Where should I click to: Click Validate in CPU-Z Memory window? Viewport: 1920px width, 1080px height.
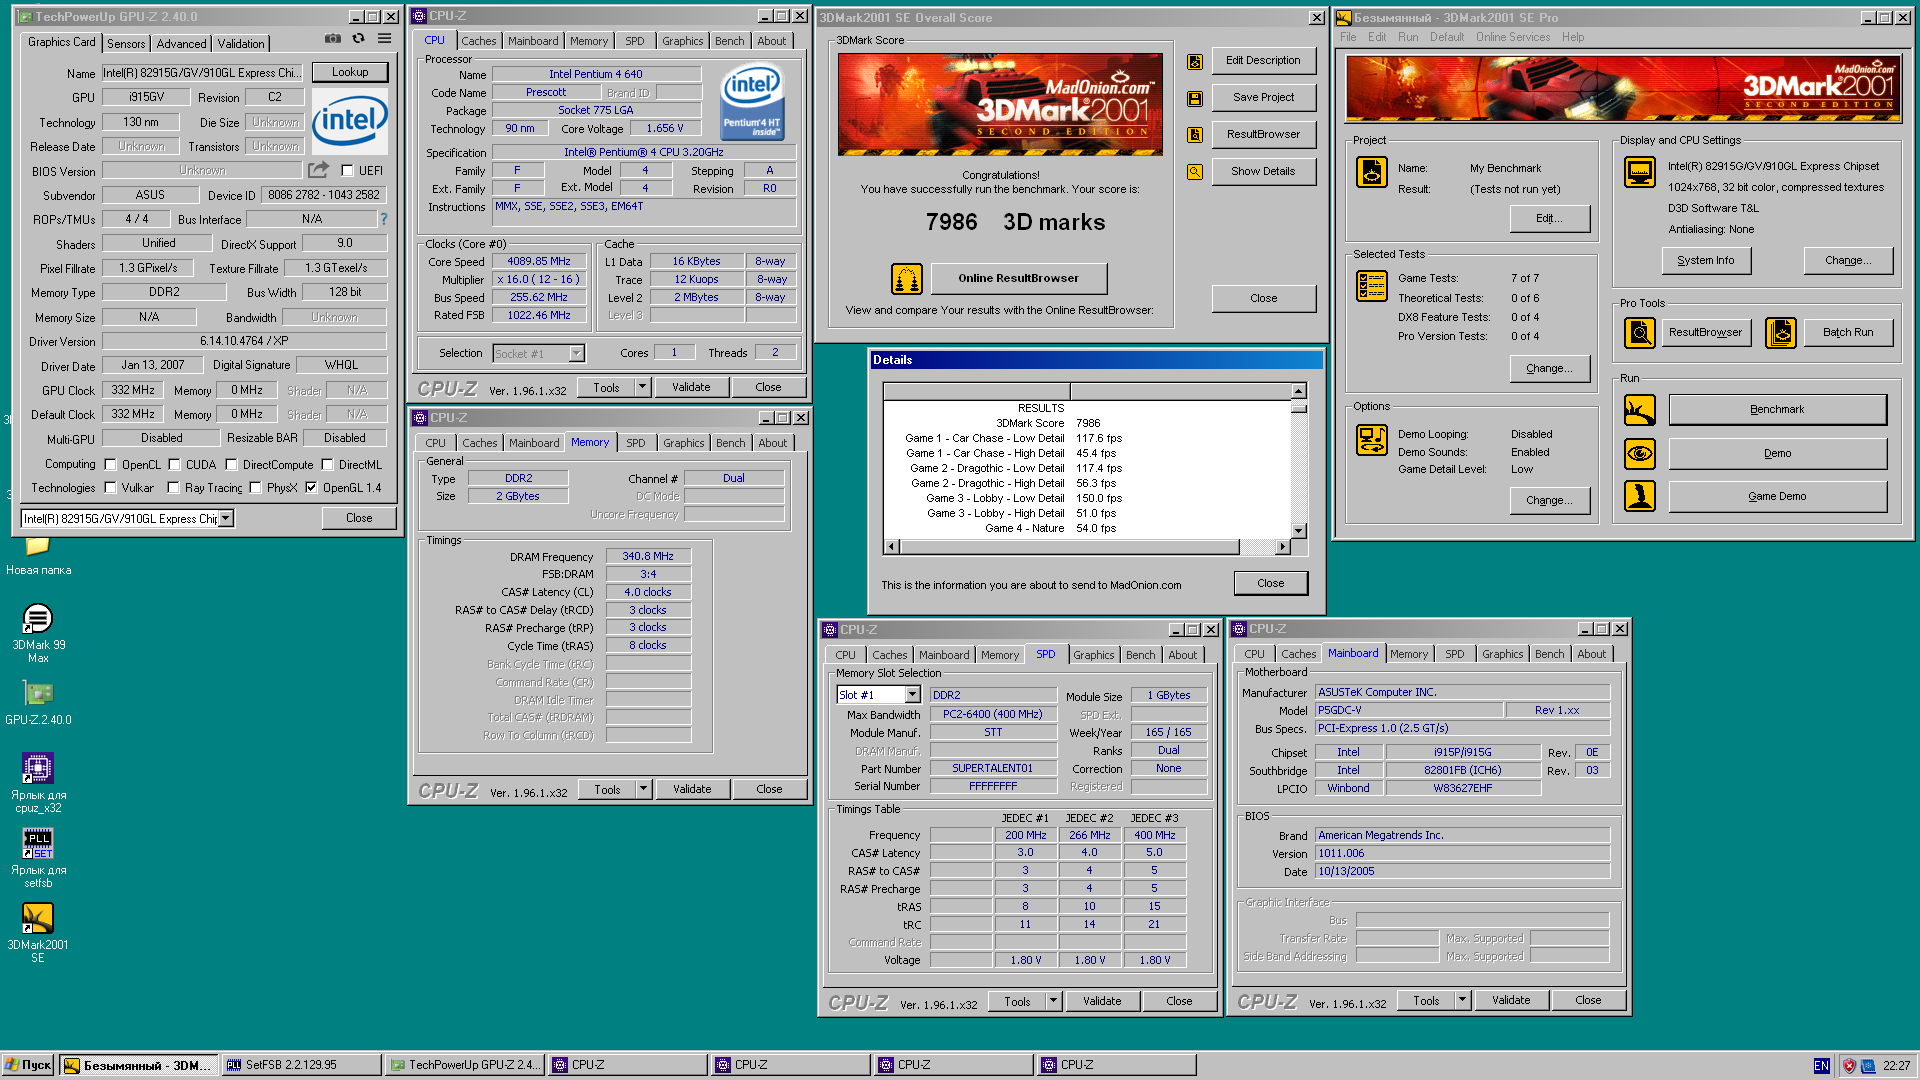tap(692, 789)
